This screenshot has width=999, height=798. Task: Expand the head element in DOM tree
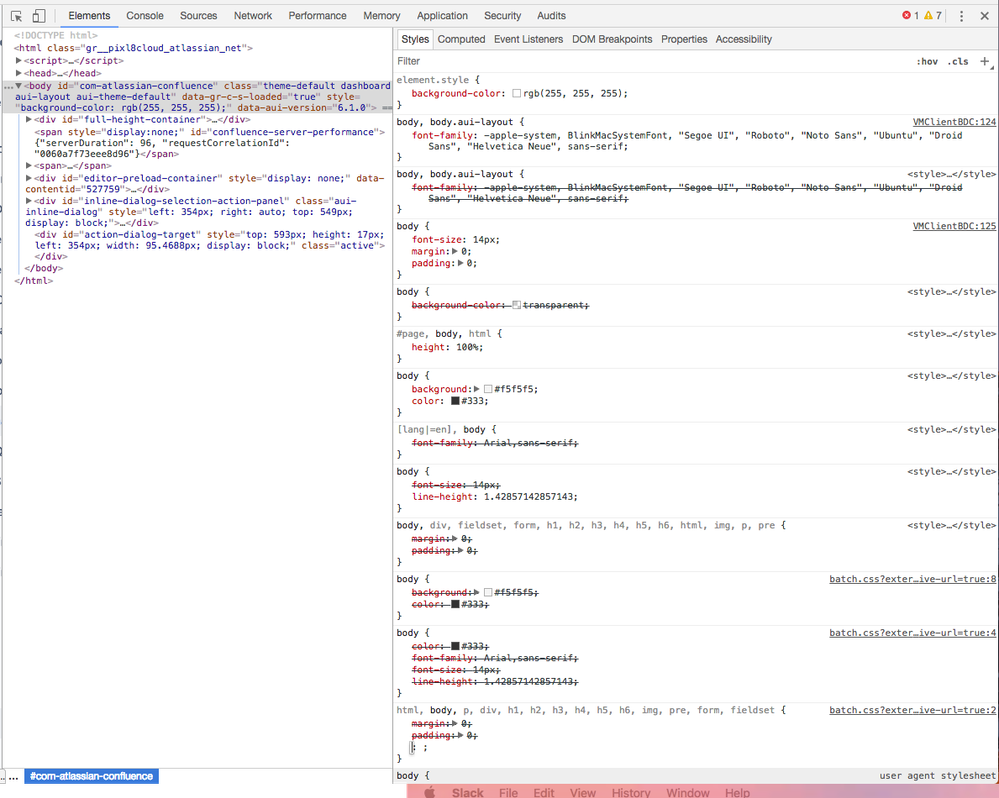20,73
